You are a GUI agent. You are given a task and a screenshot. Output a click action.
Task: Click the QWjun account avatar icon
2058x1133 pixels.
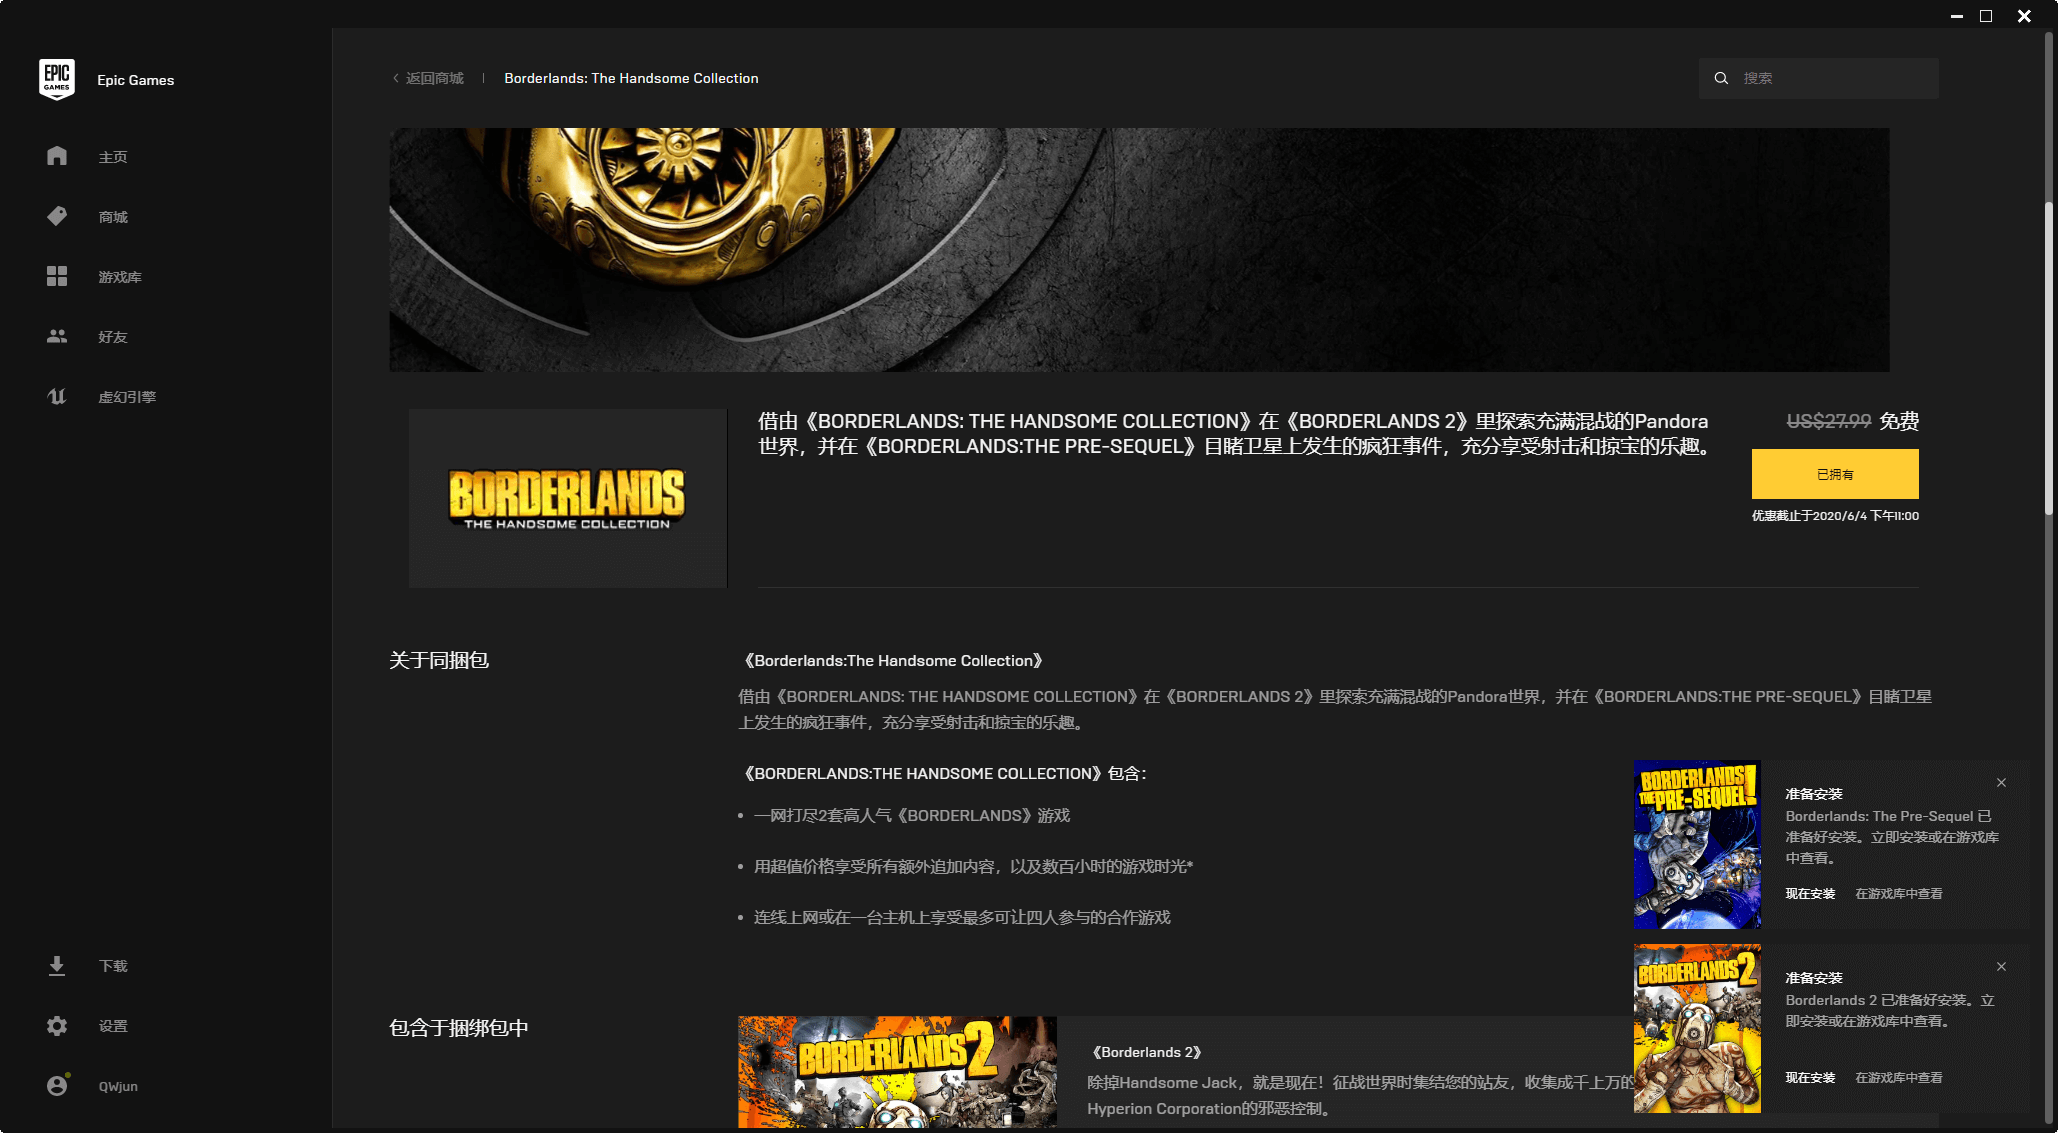57,1086
